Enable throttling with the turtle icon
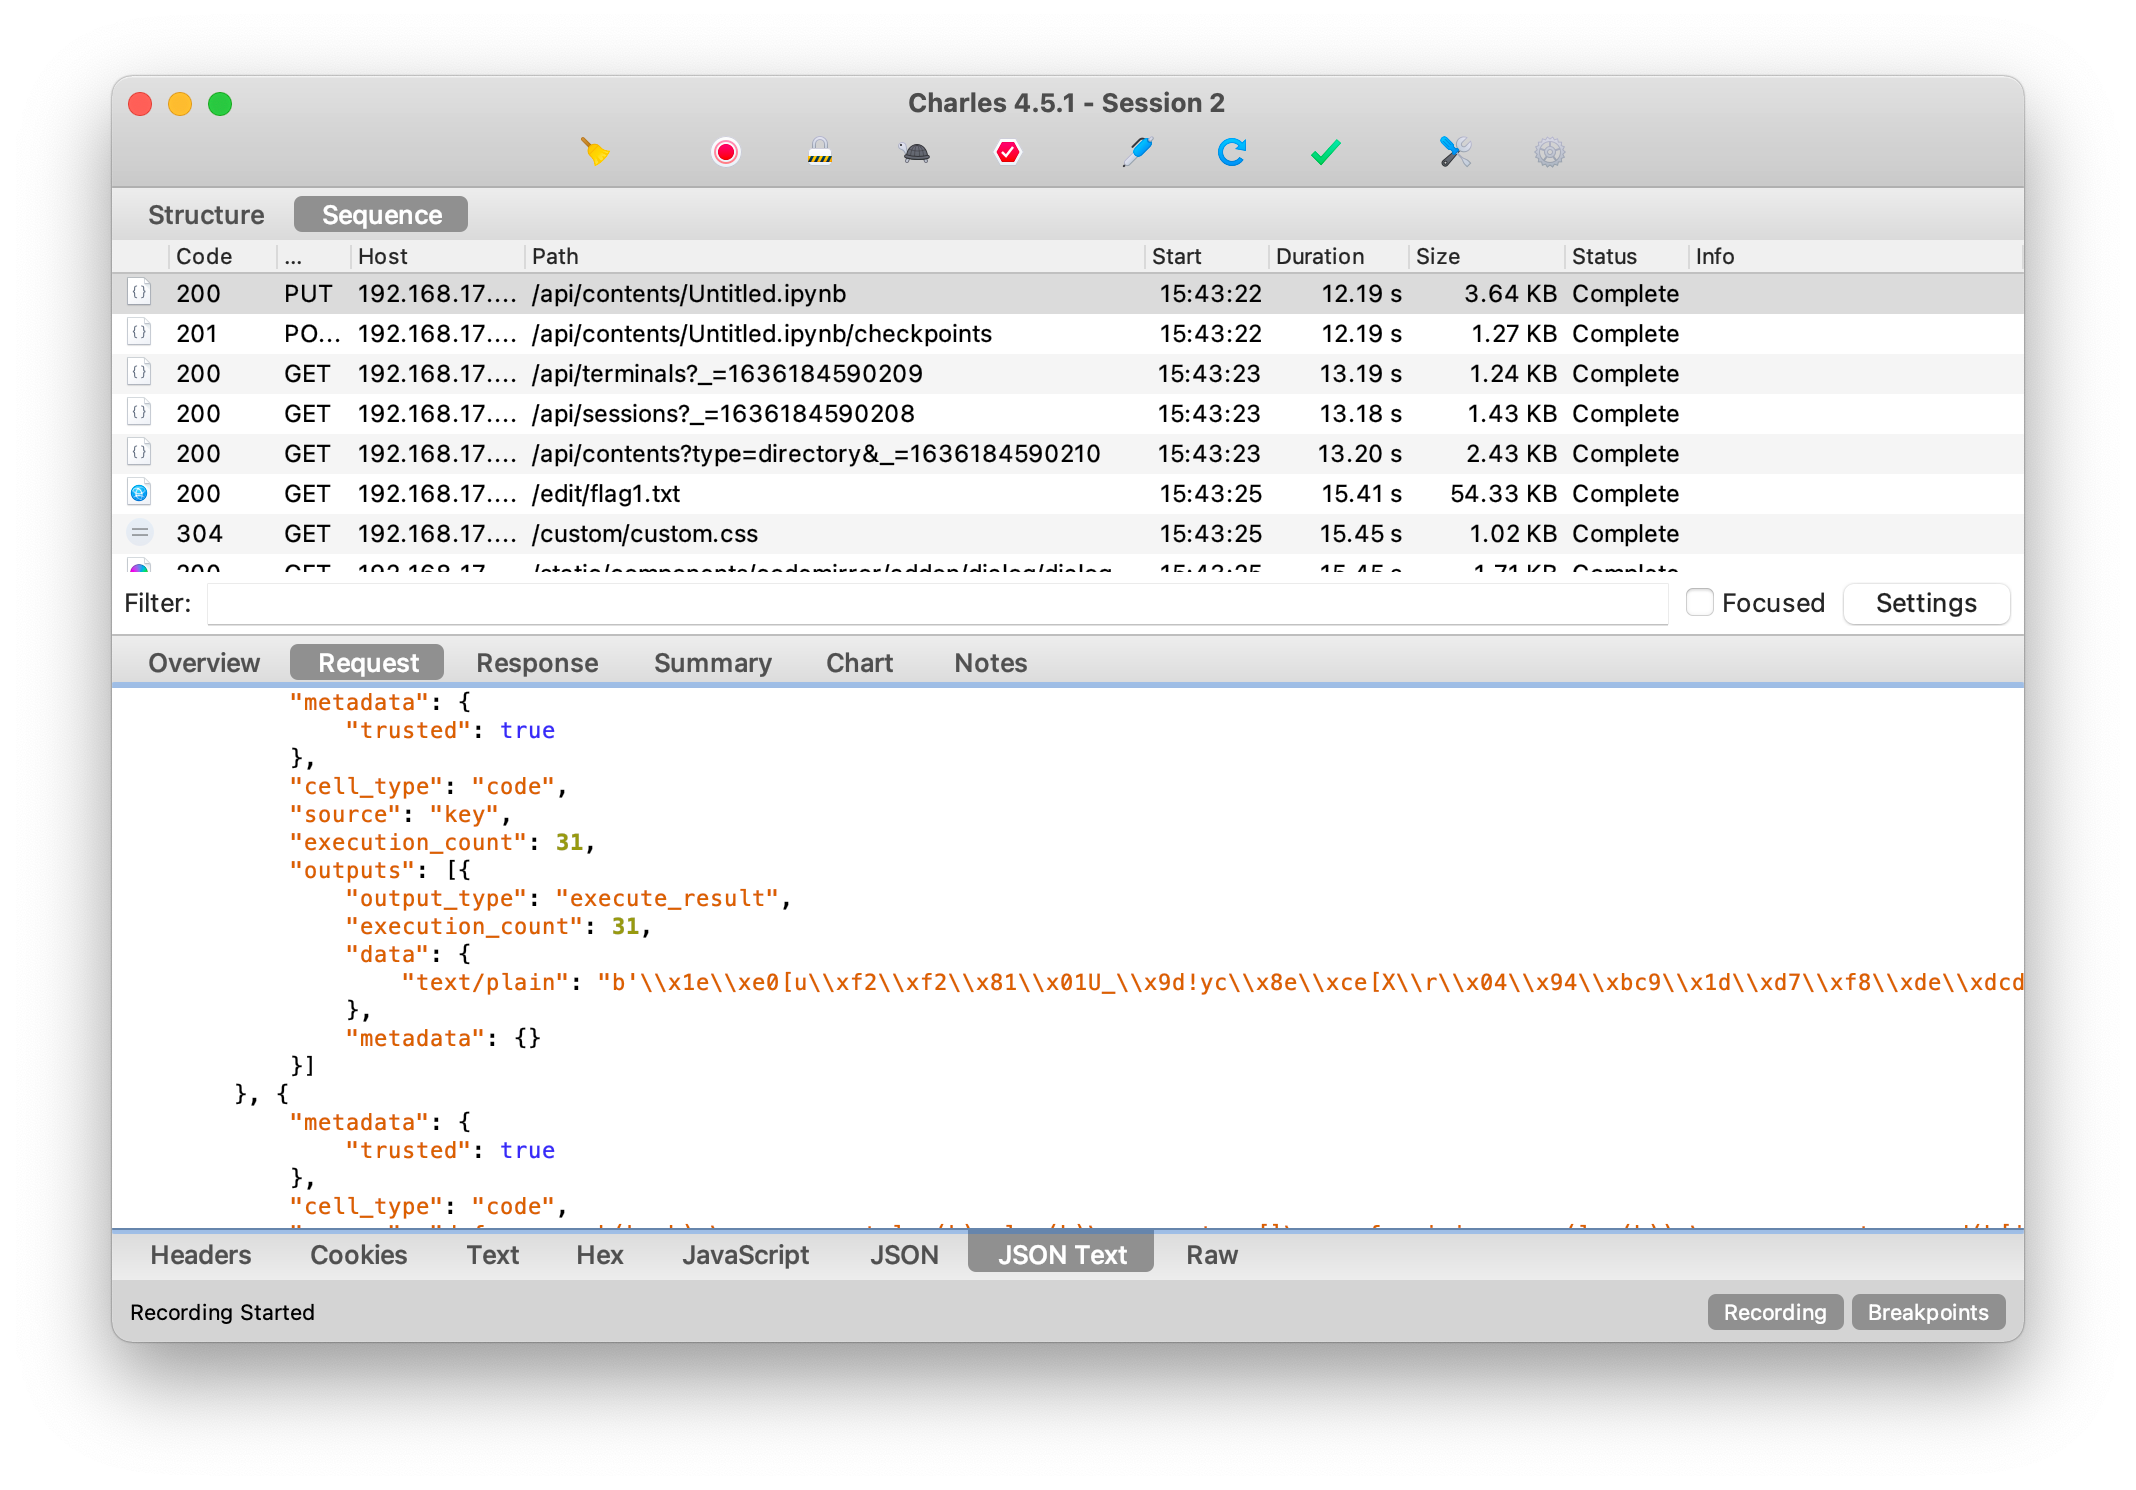This screenshot has height=1490, width=2136. coord(915,152)
